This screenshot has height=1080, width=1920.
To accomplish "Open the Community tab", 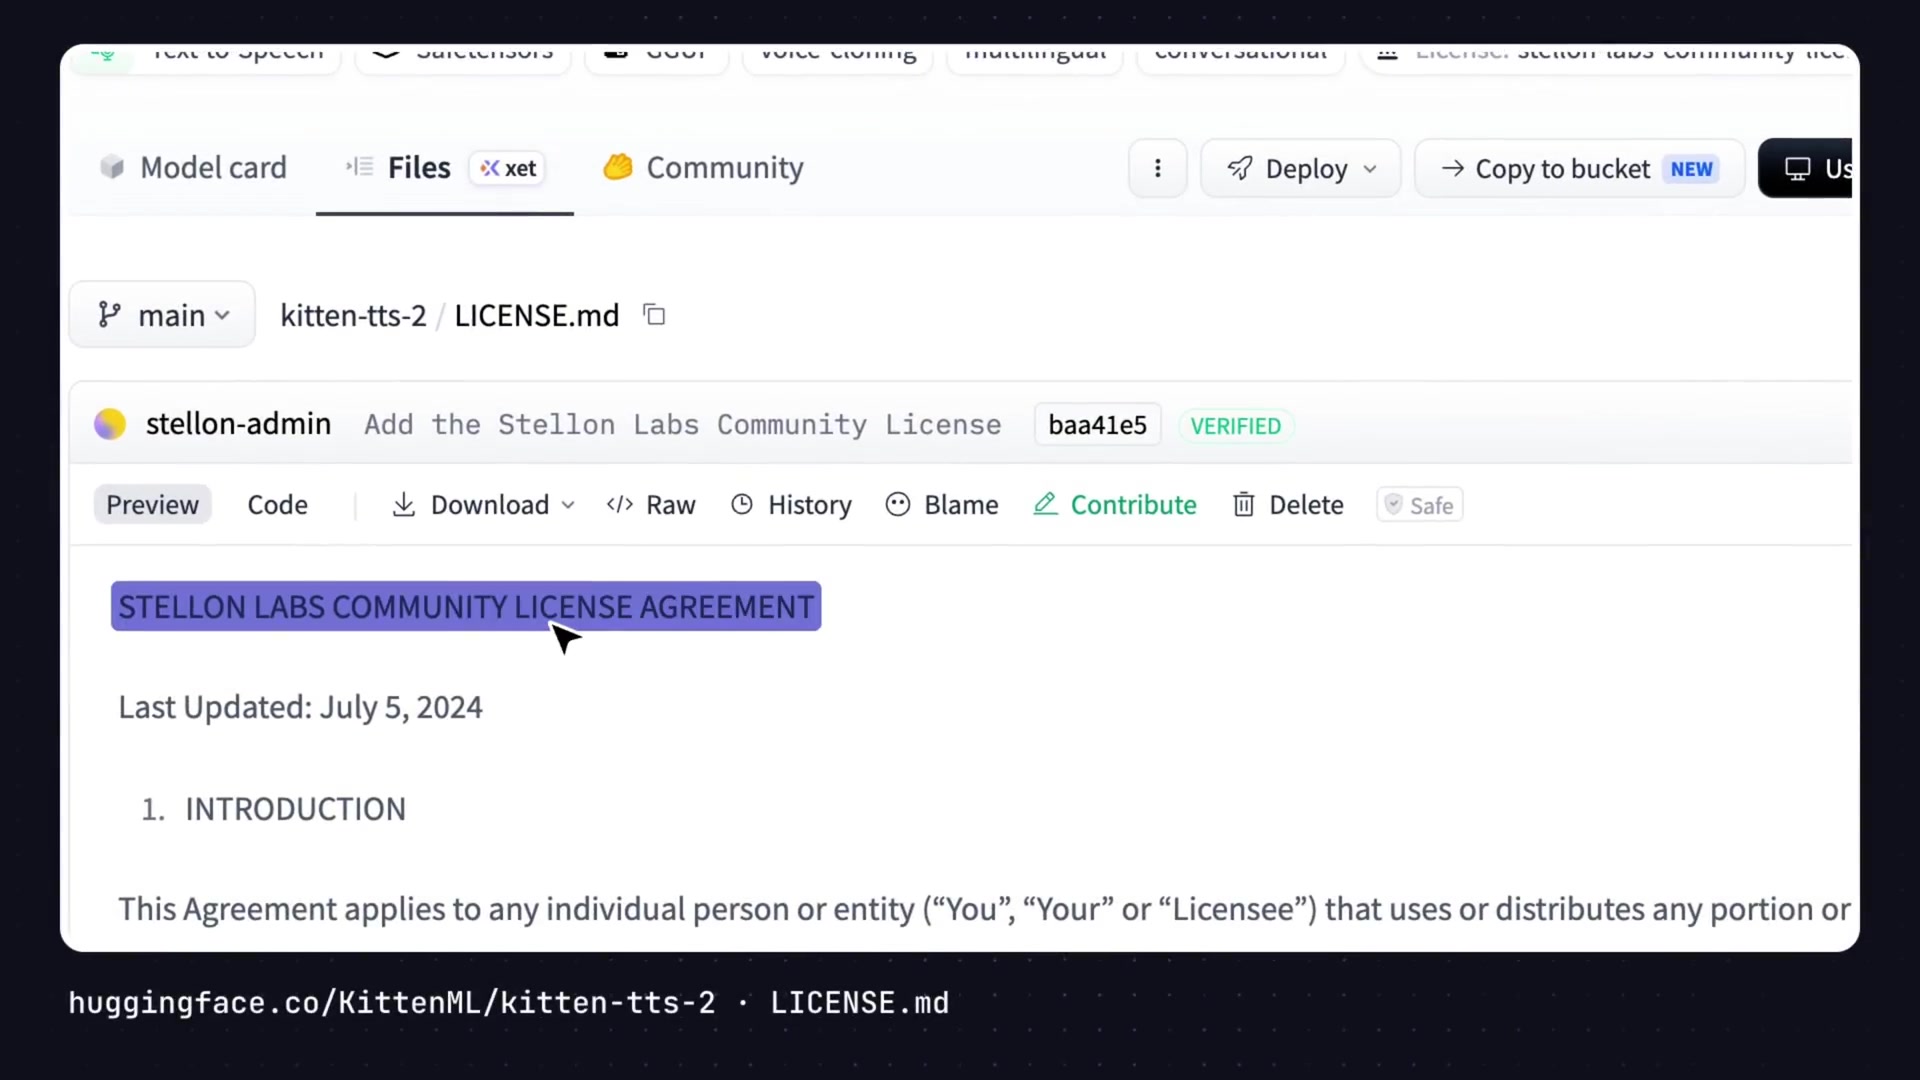I will click(x=703, y=168).
